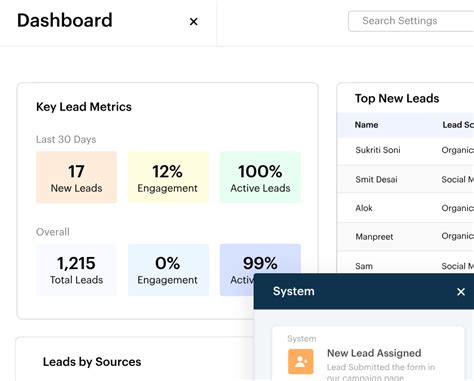
Task: Open the Smit Desai lead row
Action: pos(406,179)
